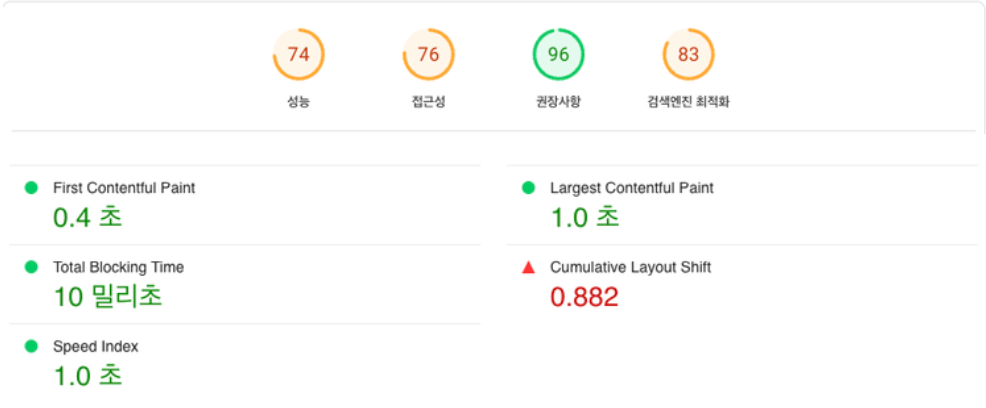Click green dot beside Largest Contentful Paint
This screenshot has width=986, height=408.
point(529,187)
